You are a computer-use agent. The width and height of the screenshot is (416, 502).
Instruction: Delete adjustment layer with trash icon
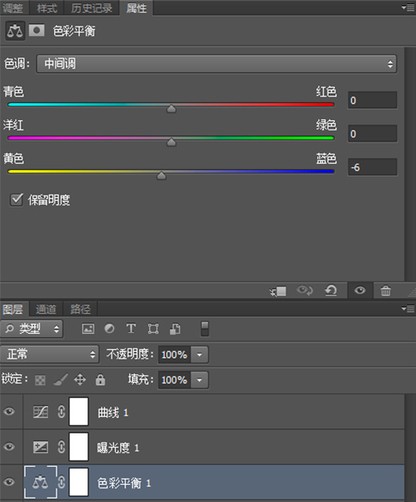(386, 291)
